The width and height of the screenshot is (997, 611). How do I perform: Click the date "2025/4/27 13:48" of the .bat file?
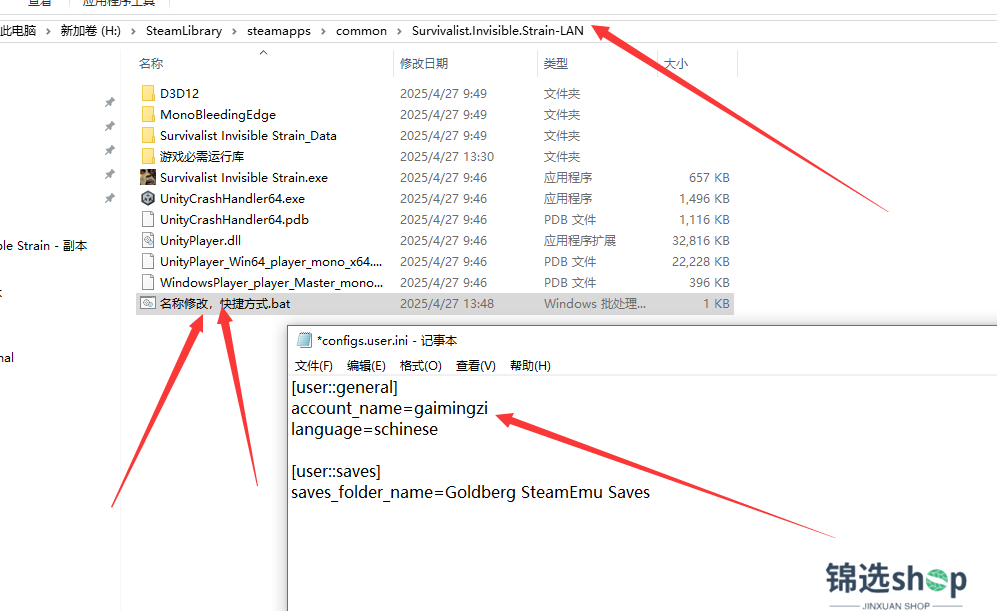[x=446, y=303]
